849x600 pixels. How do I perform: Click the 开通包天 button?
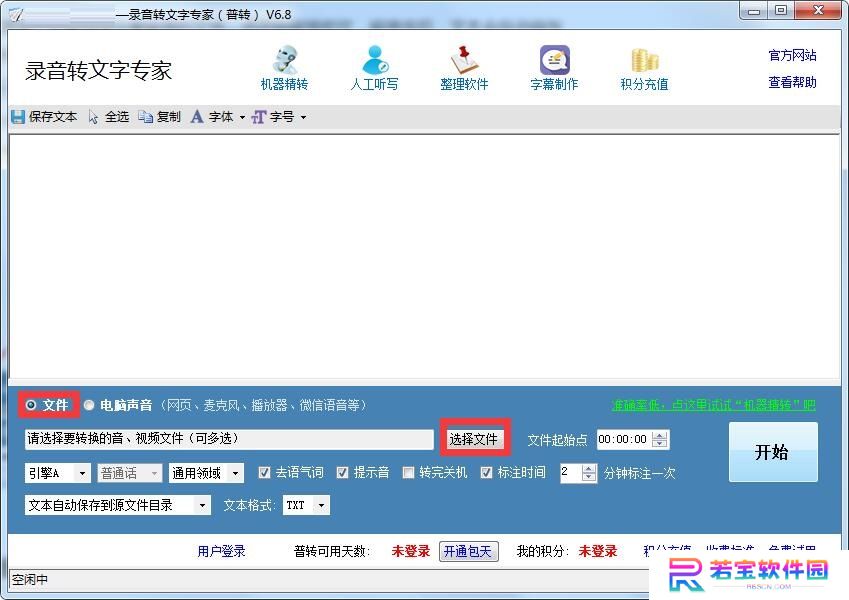468,551
